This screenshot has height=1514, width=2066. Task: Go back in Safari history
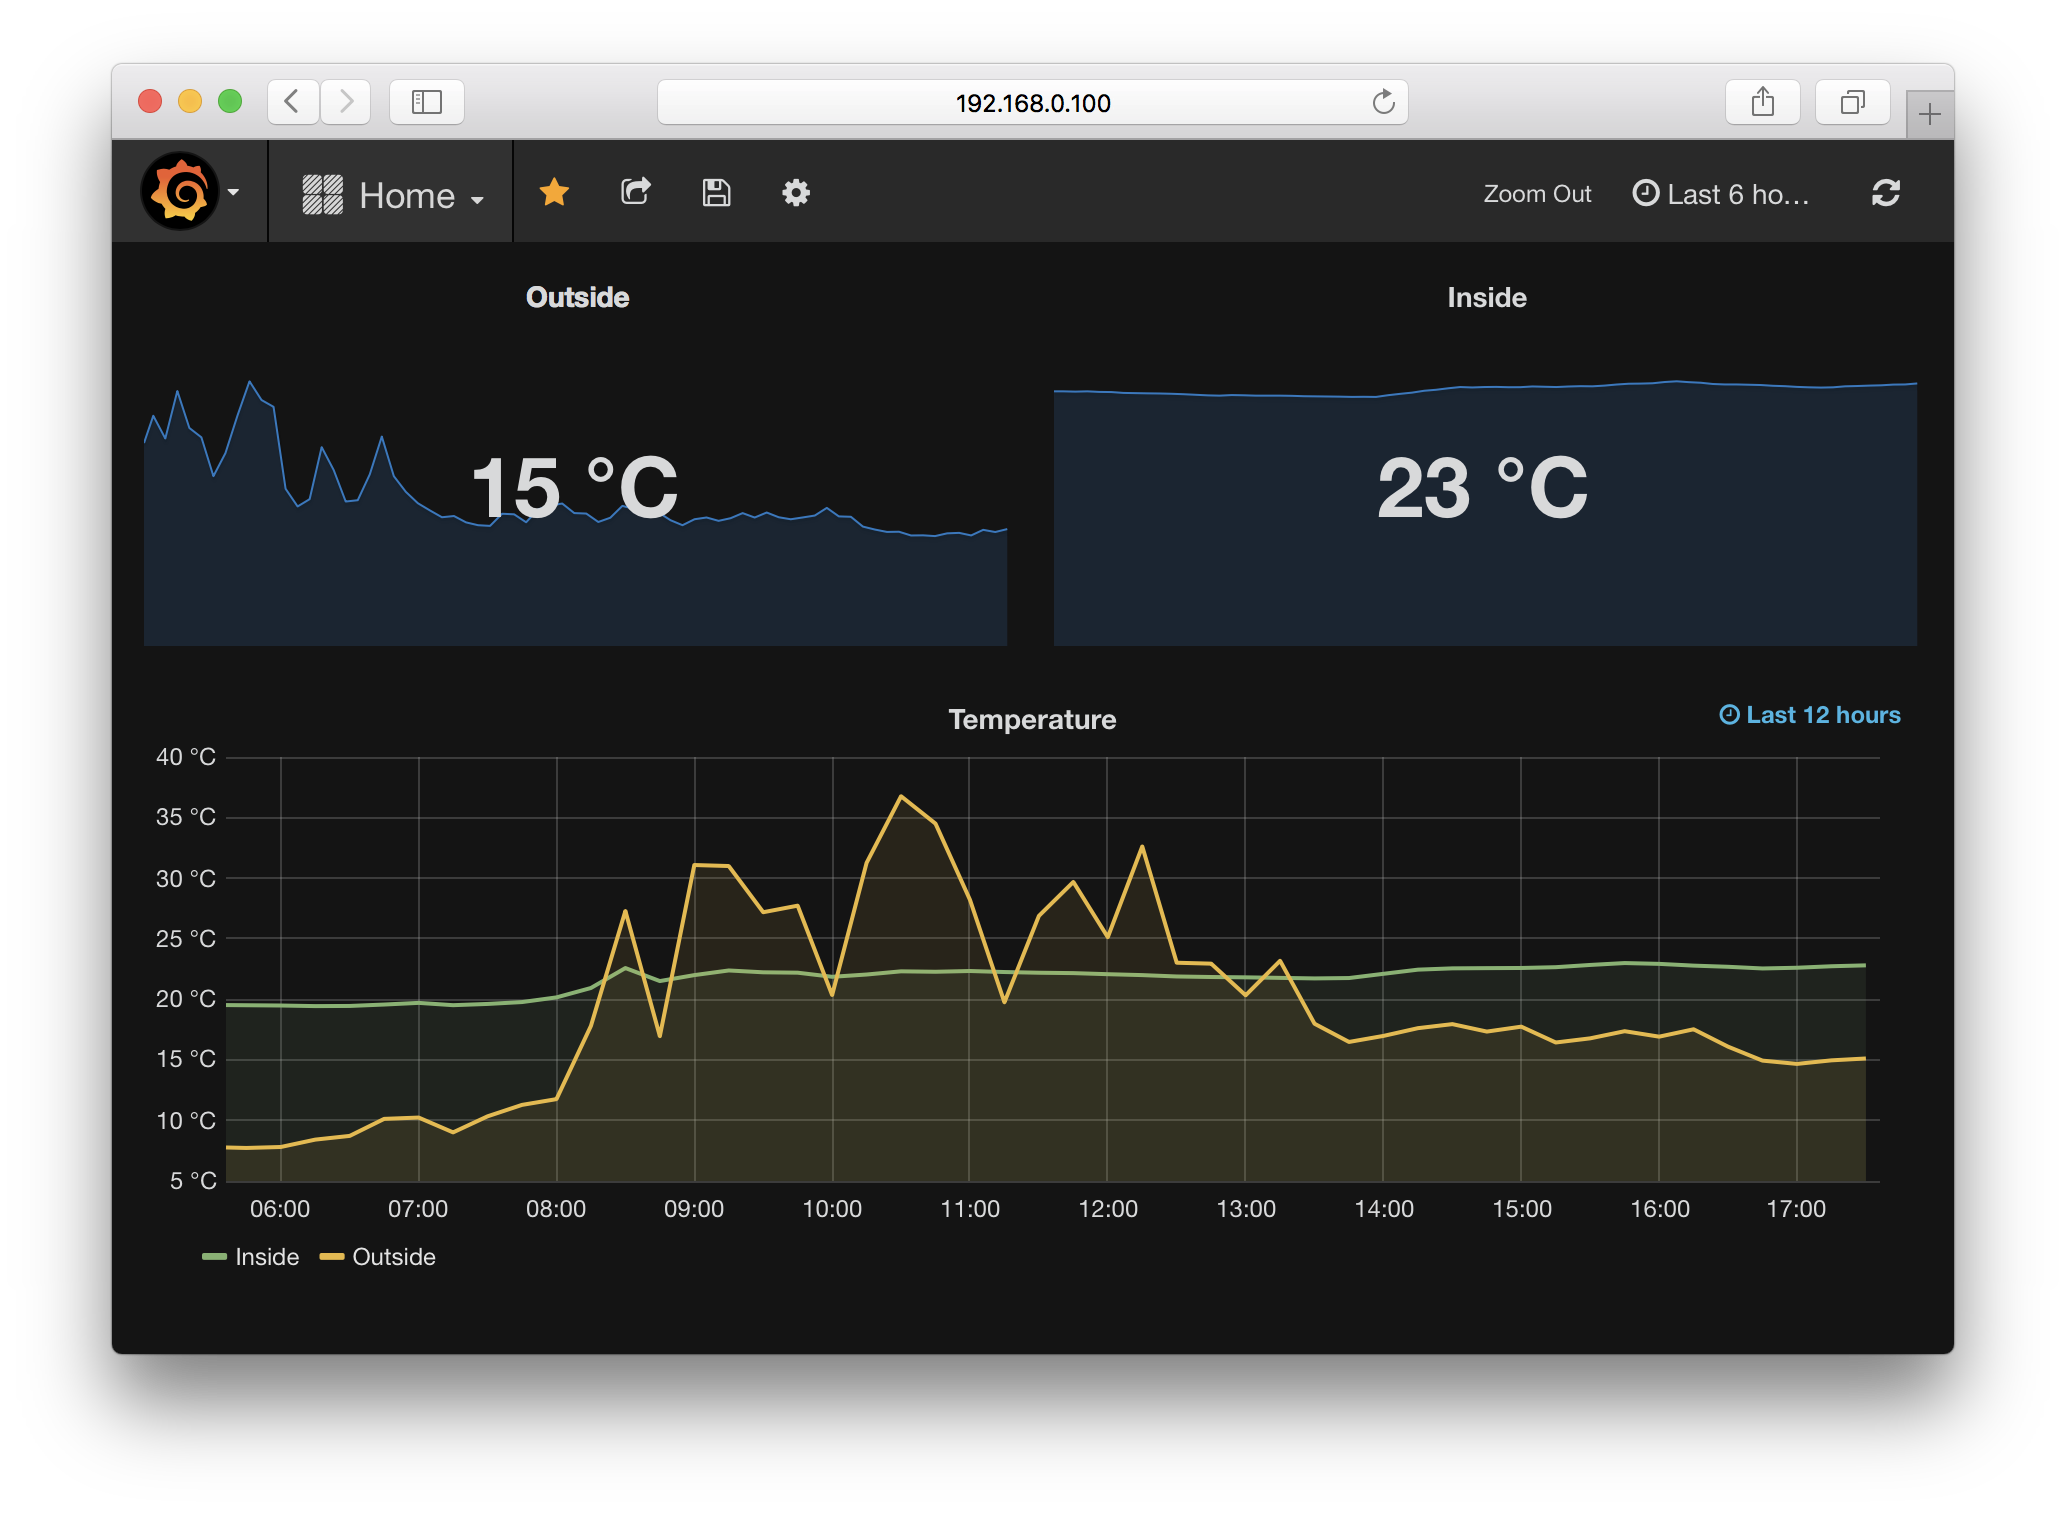point(292,102)
